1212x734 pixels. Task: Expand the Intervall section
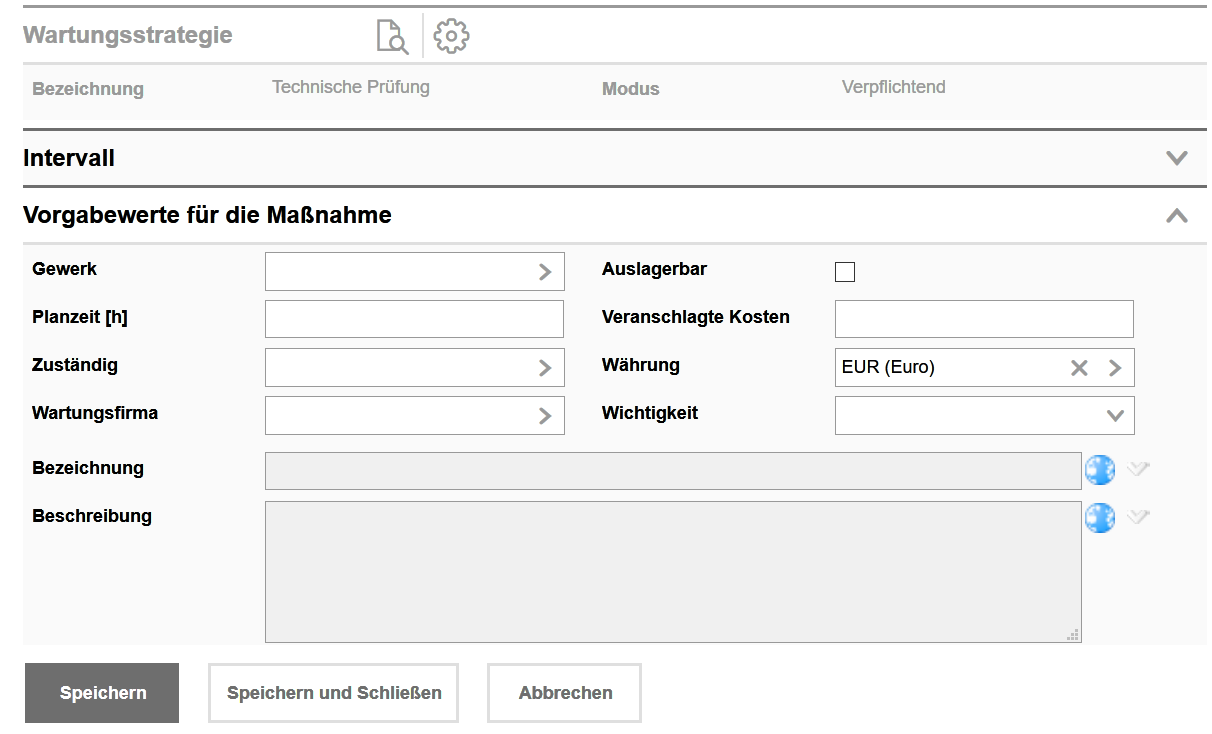[1177, 158]
